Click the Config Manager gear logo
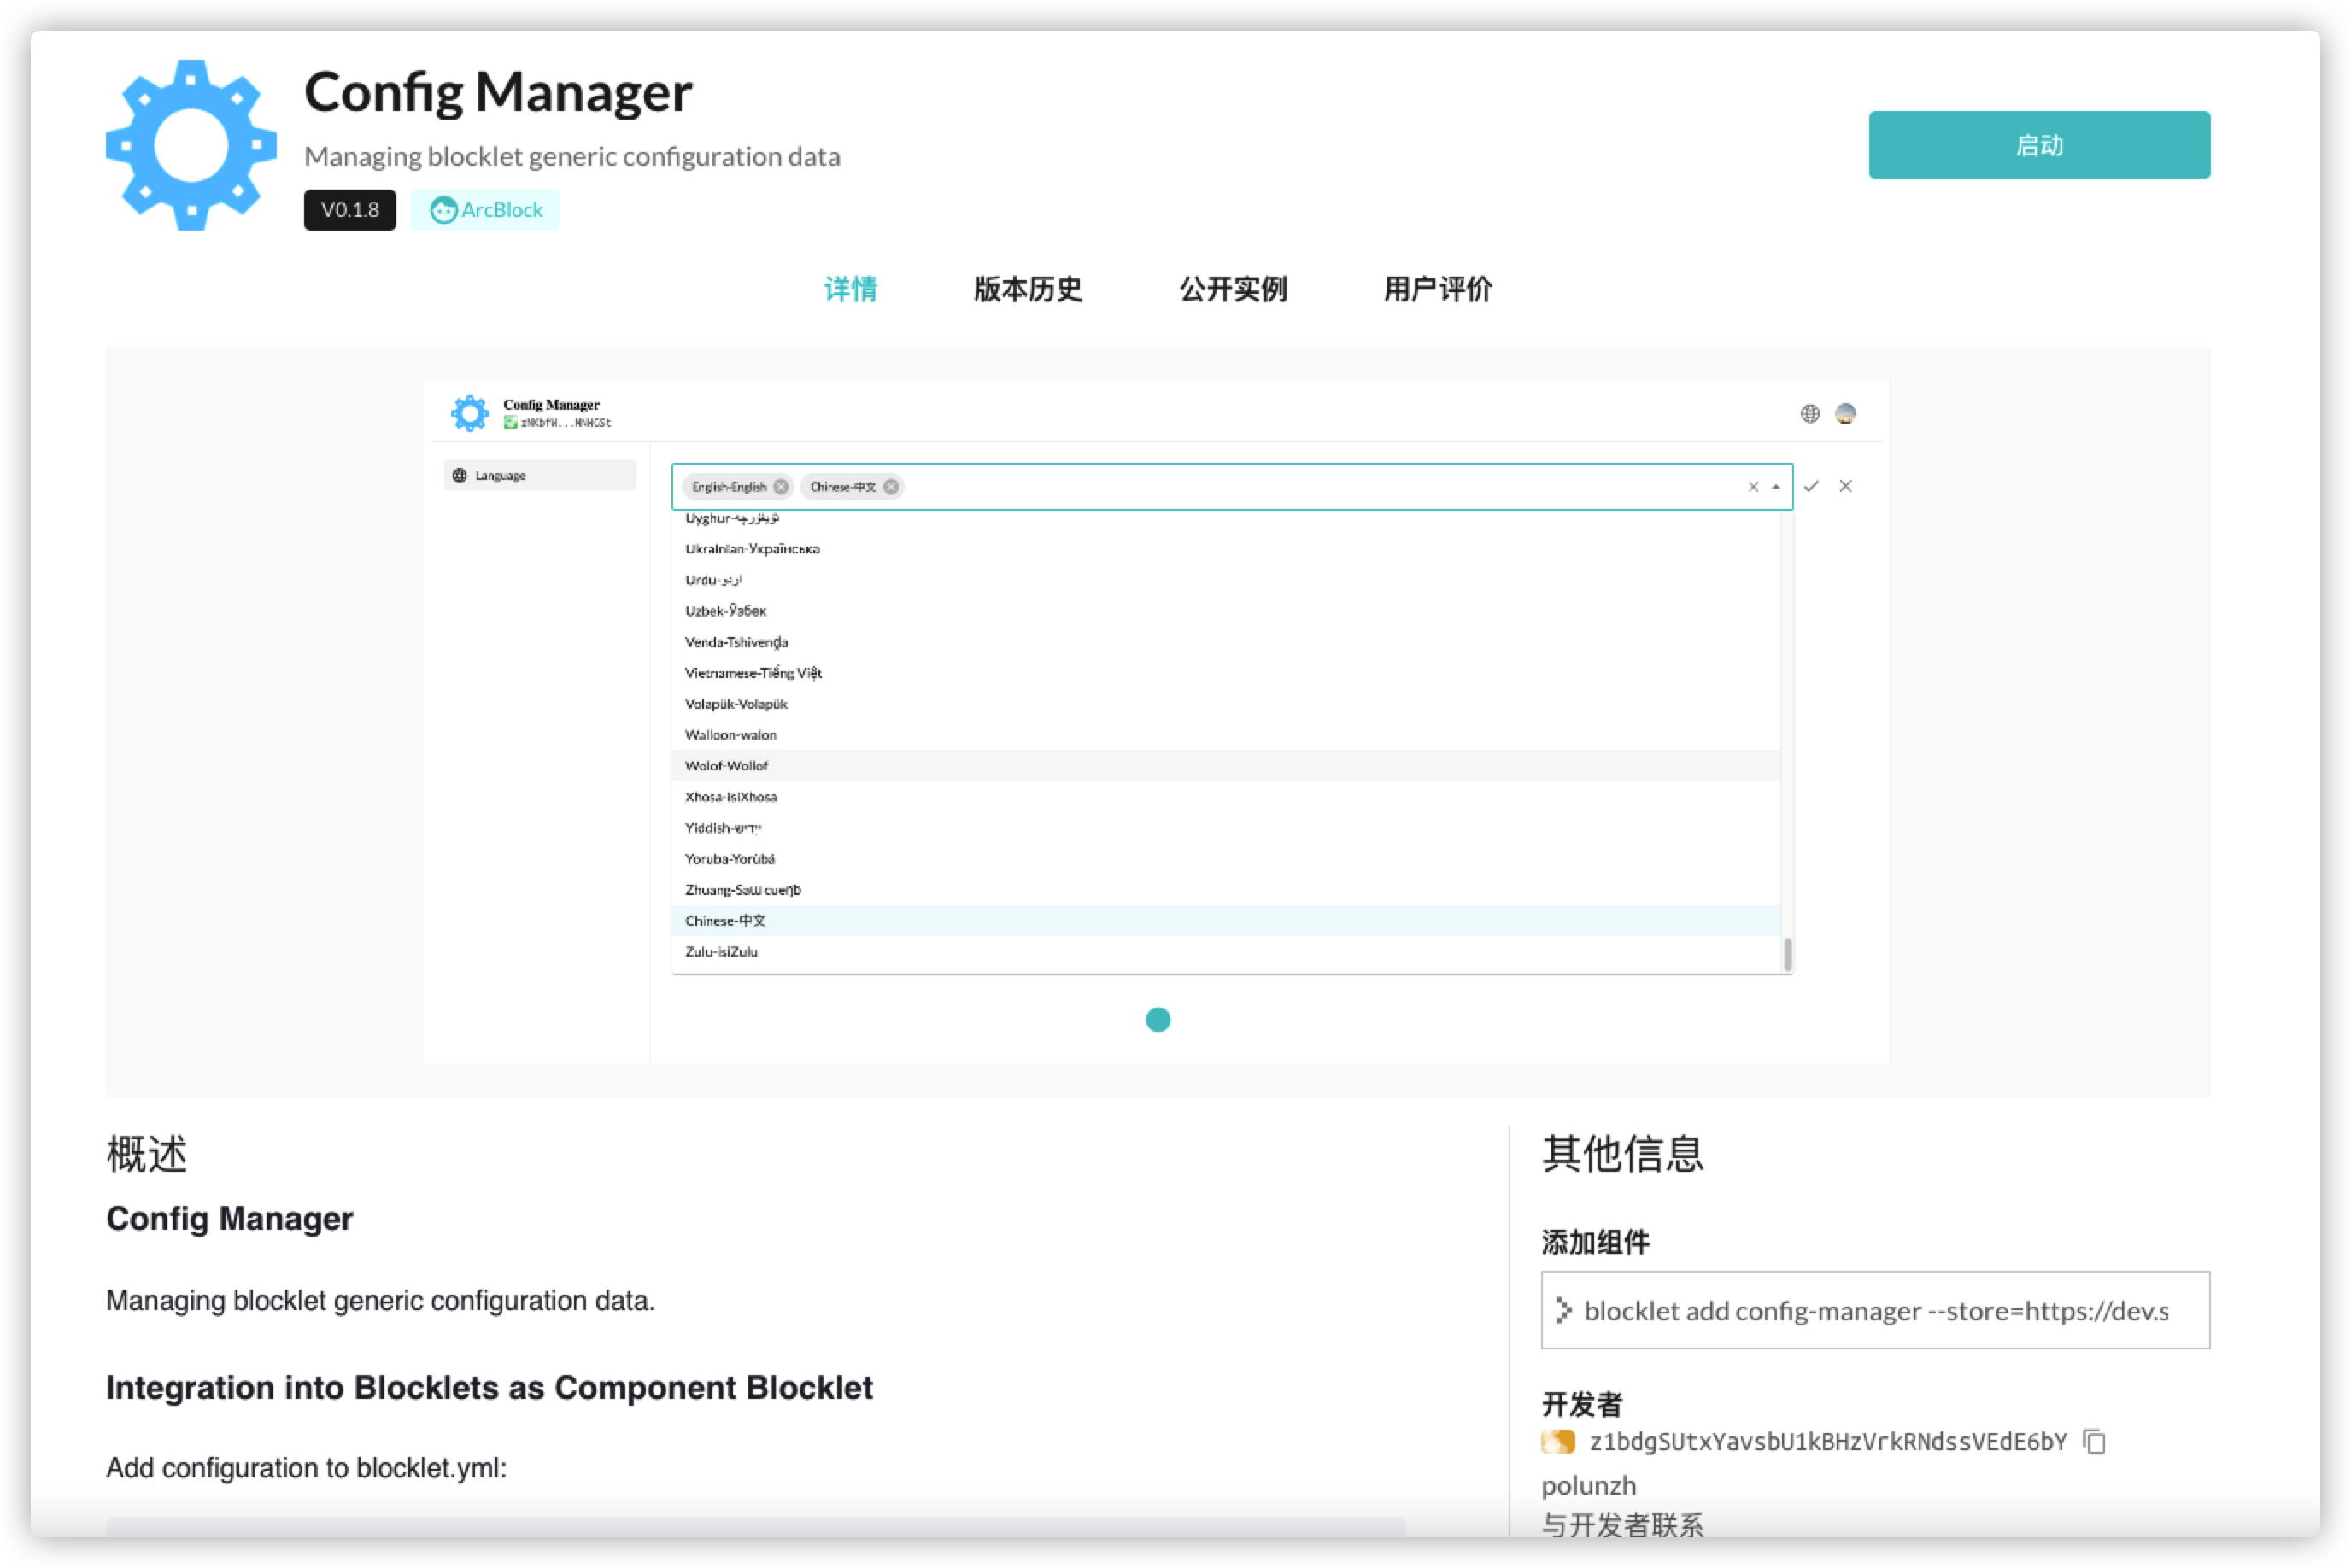The height and width of the screenshot is (1568, 2351). [x=191, y=145]
